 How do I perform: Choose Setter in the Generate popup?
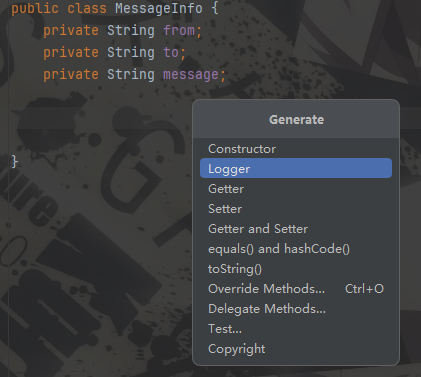click(296, 209)
